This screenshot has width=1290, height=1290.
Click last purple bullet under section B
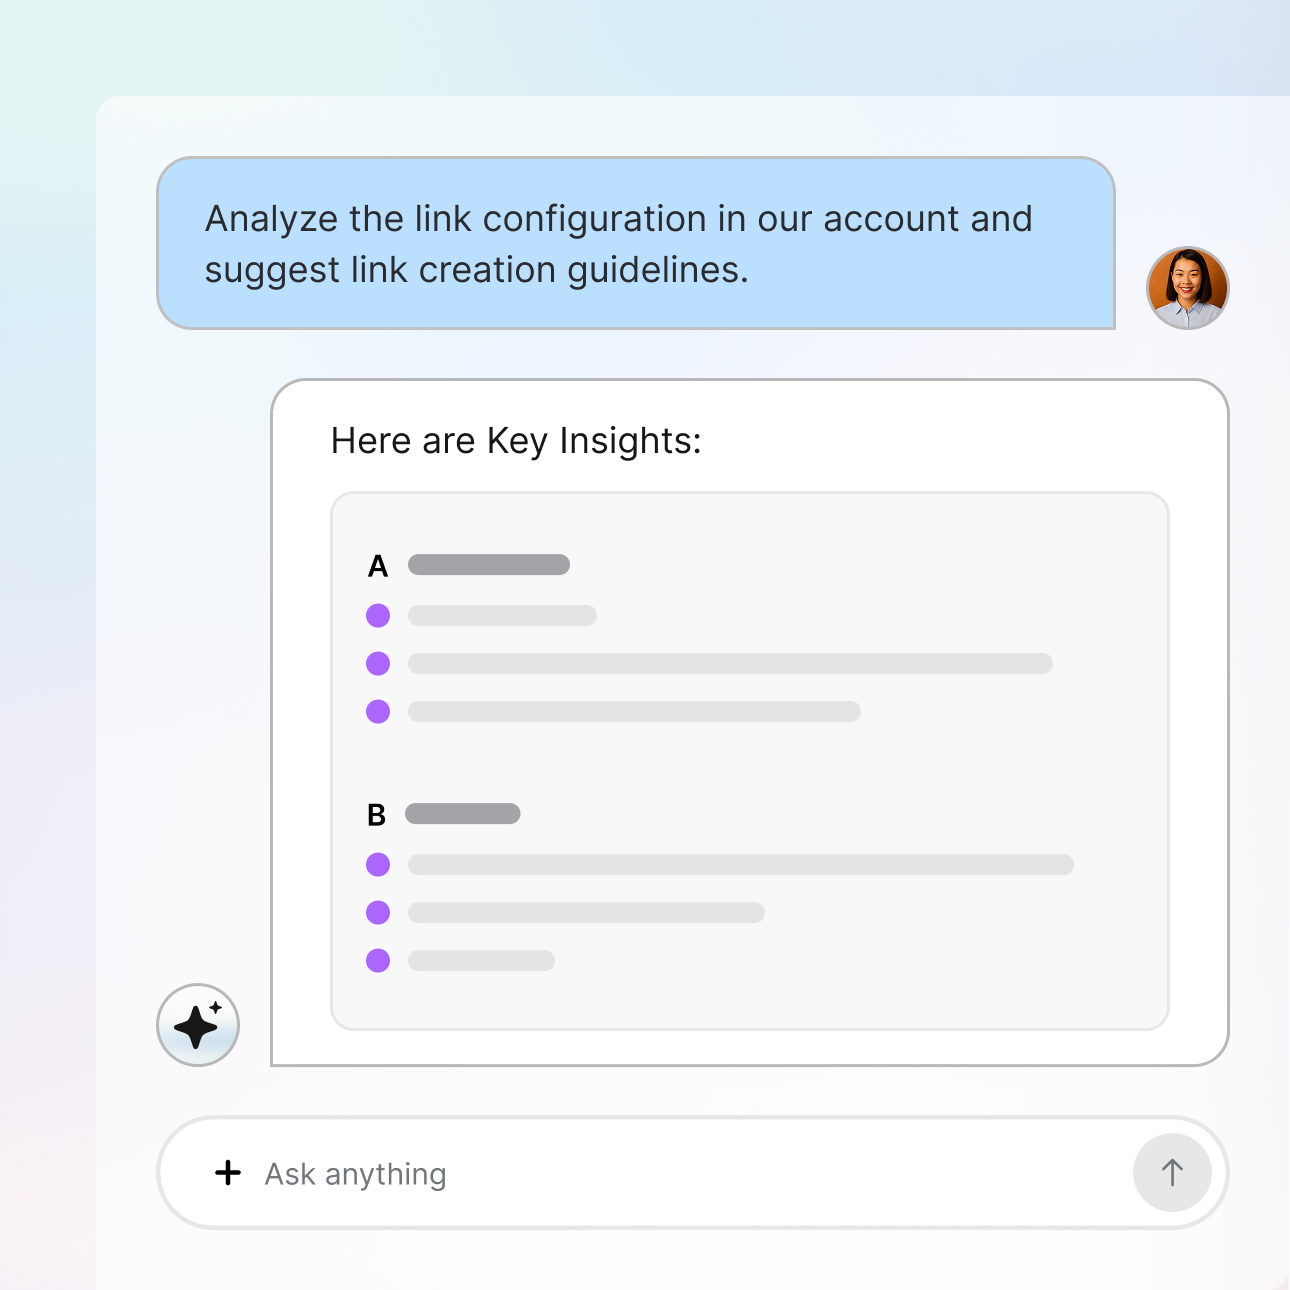(378, 960)
